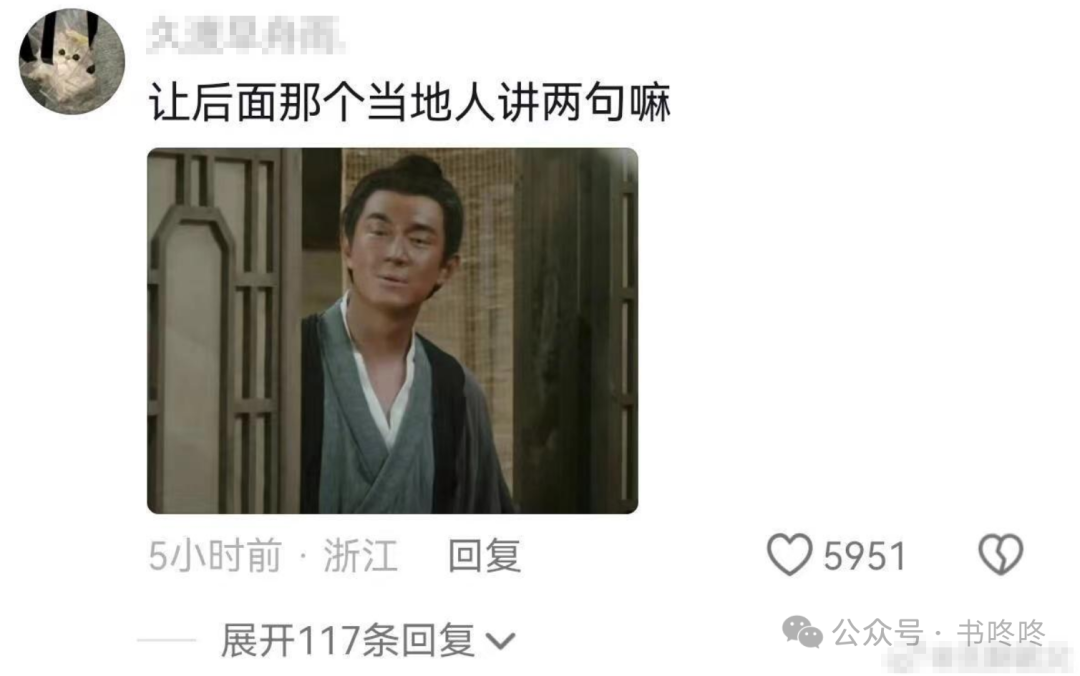Image resolution: width=1080 pixels, height=676 pixels.
Task: Click the 5951 like count
Action: 865,556
